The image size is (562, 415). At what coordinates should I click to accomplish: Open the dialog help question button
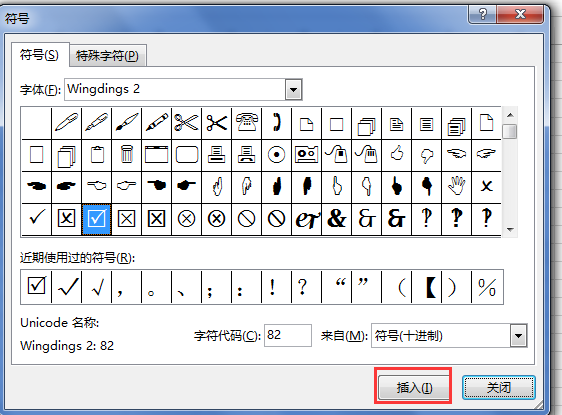pyautogui.click(x=482, y=14)
